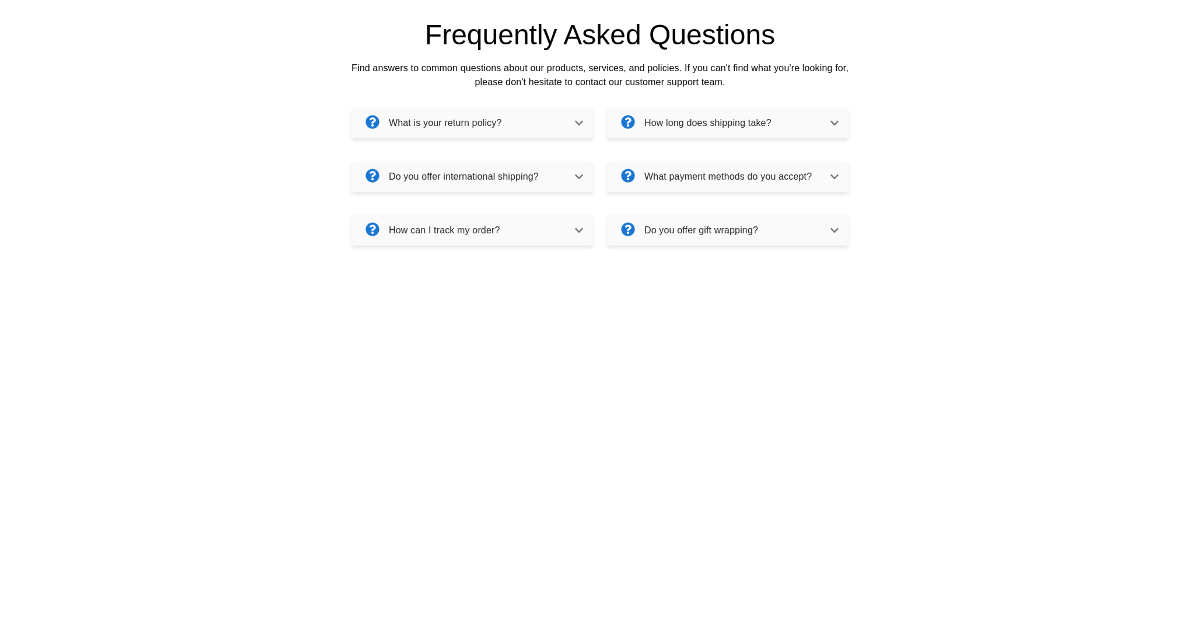Click the question mark icon beside return policy

[x=372, y=122]
